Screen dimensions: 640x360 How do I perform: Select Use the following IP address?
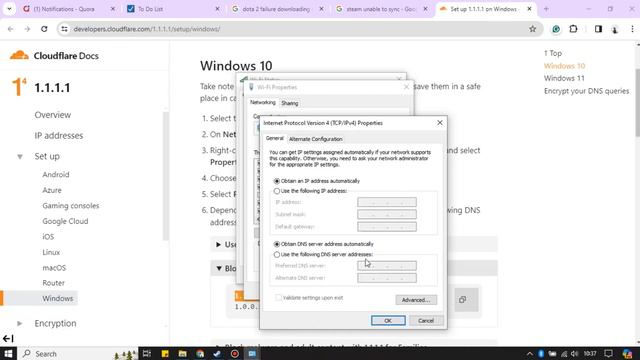pos(277,191)
